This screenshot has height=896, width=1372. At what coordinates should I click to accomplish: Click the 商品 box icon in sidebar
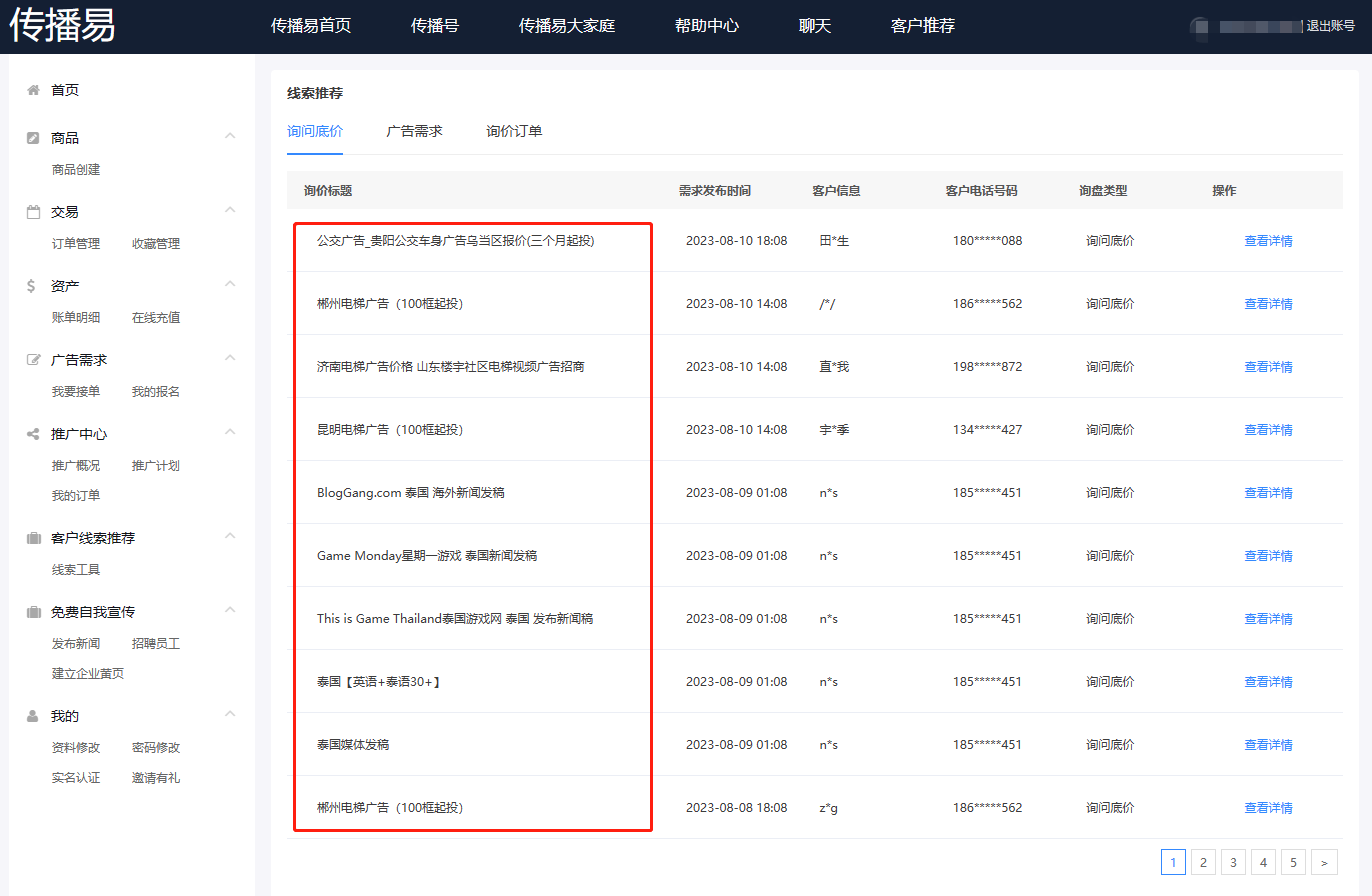coord(35,137)
